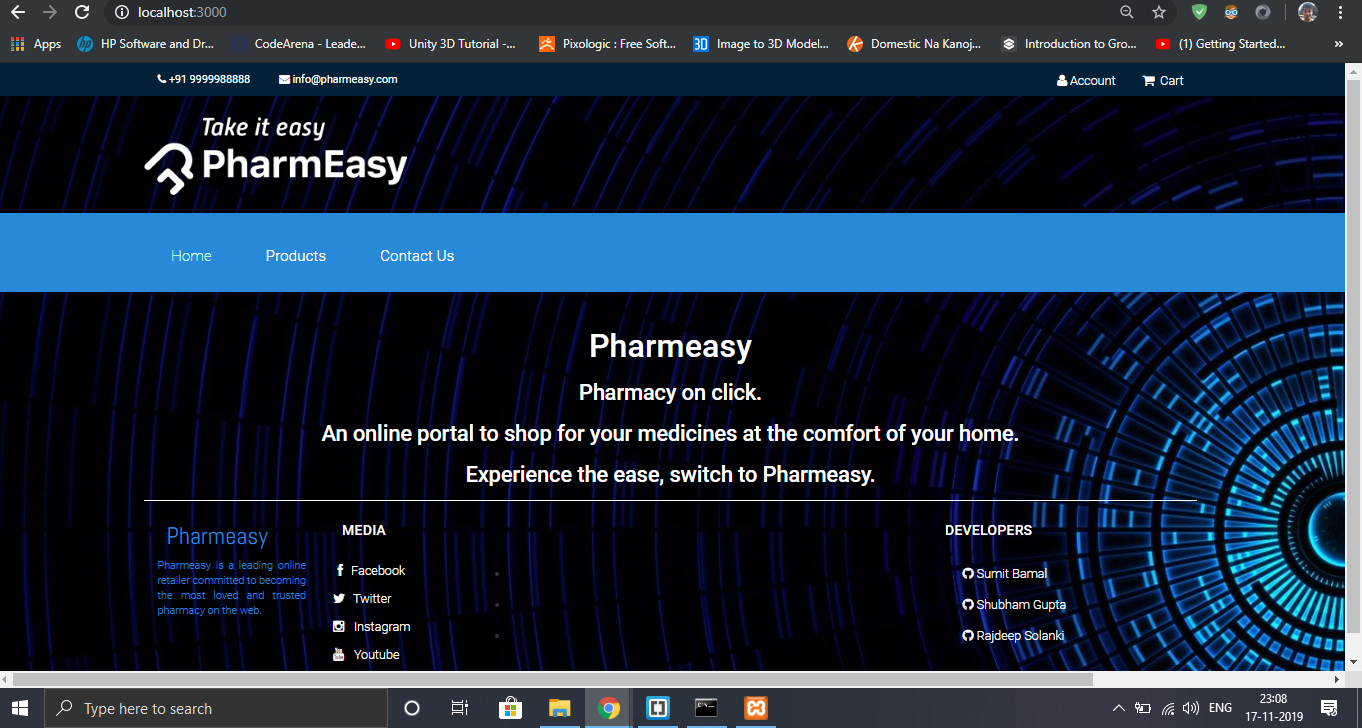
Task: Click the localhost address bar
Action: pos(600,12)
